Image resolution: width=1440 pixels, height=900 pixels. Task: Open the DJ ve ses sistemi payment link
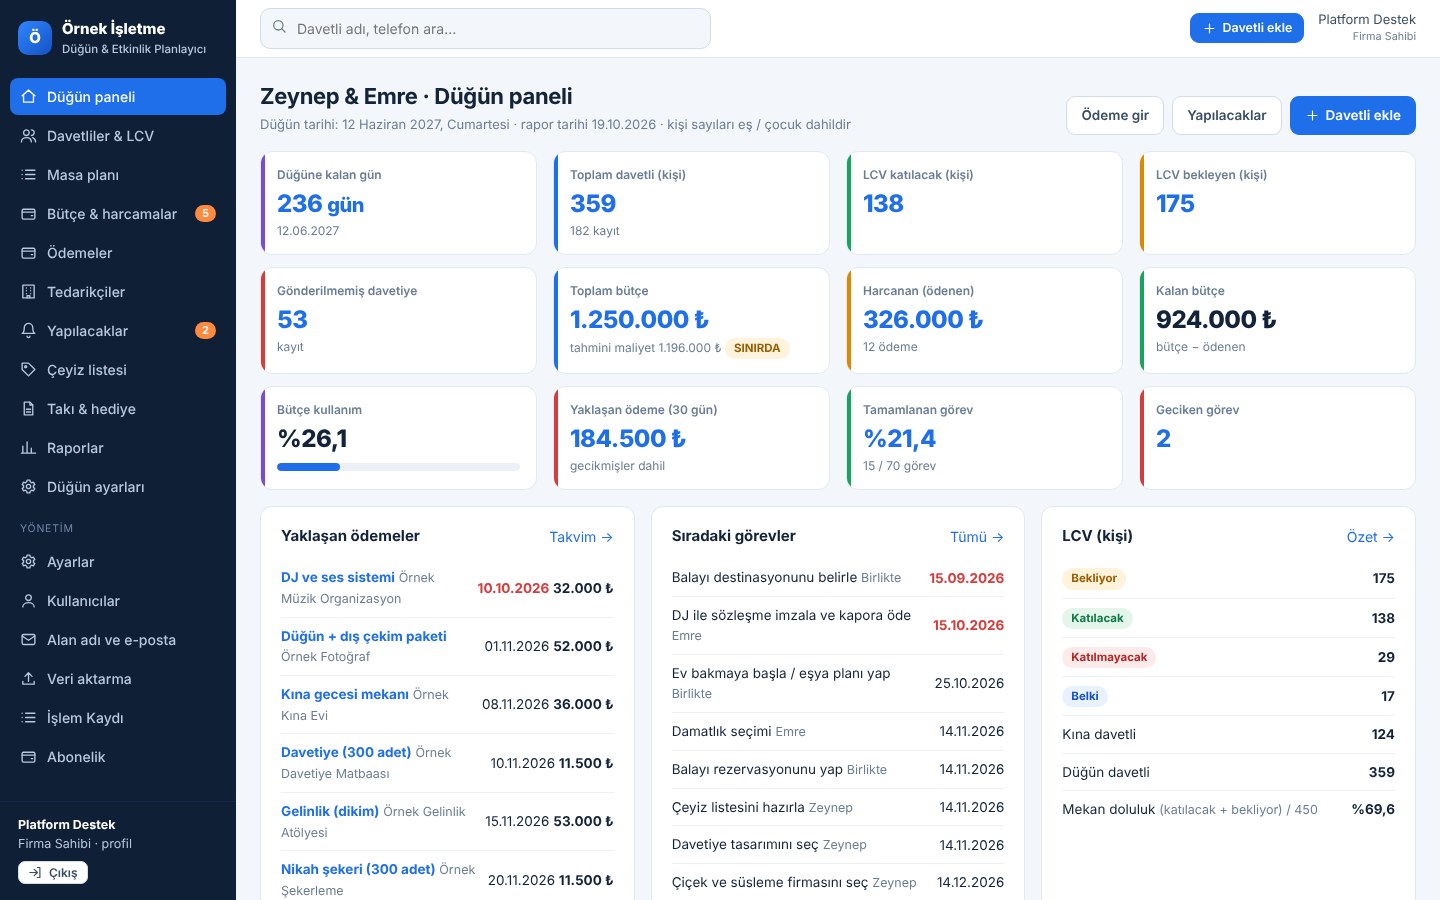click(x=338, y=577)
